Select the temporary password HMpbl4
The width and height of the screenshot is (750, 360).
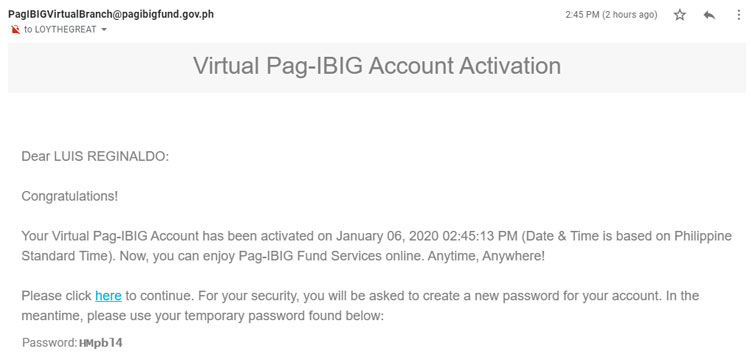coord(100,343)
